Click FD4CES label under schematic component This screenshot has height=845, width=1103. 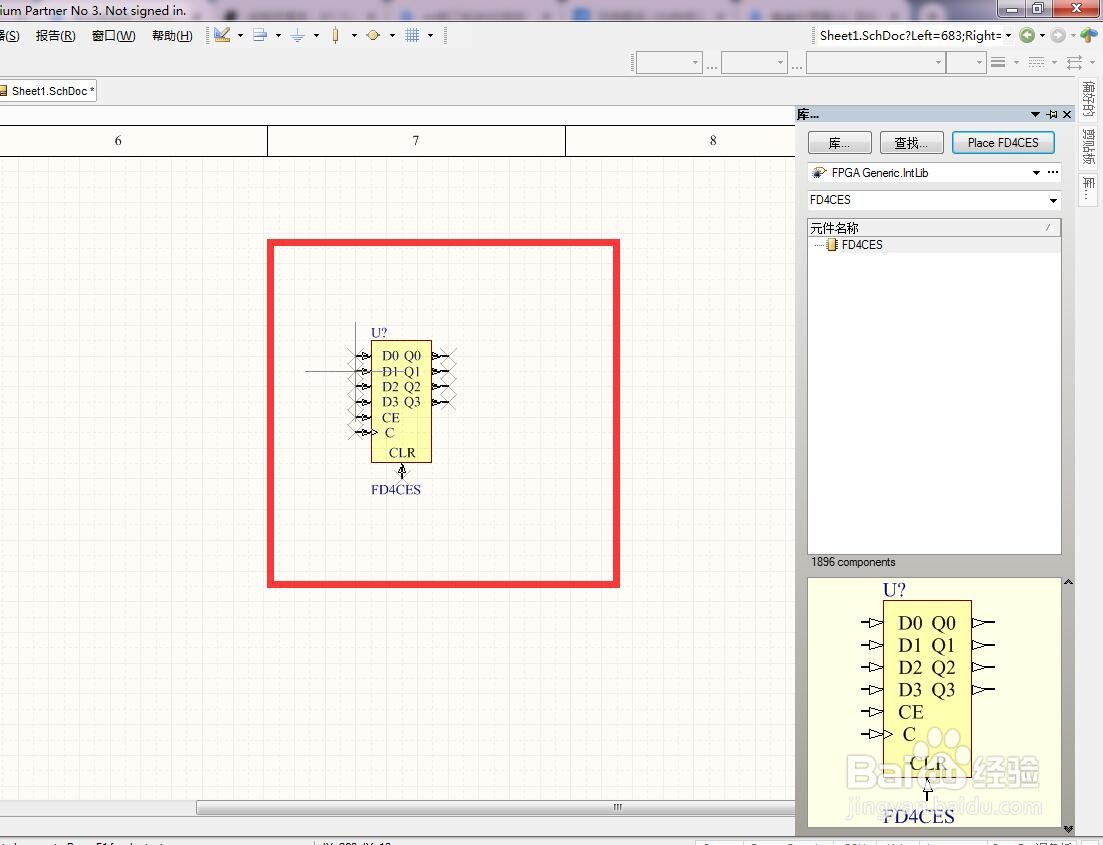[396, 490]
